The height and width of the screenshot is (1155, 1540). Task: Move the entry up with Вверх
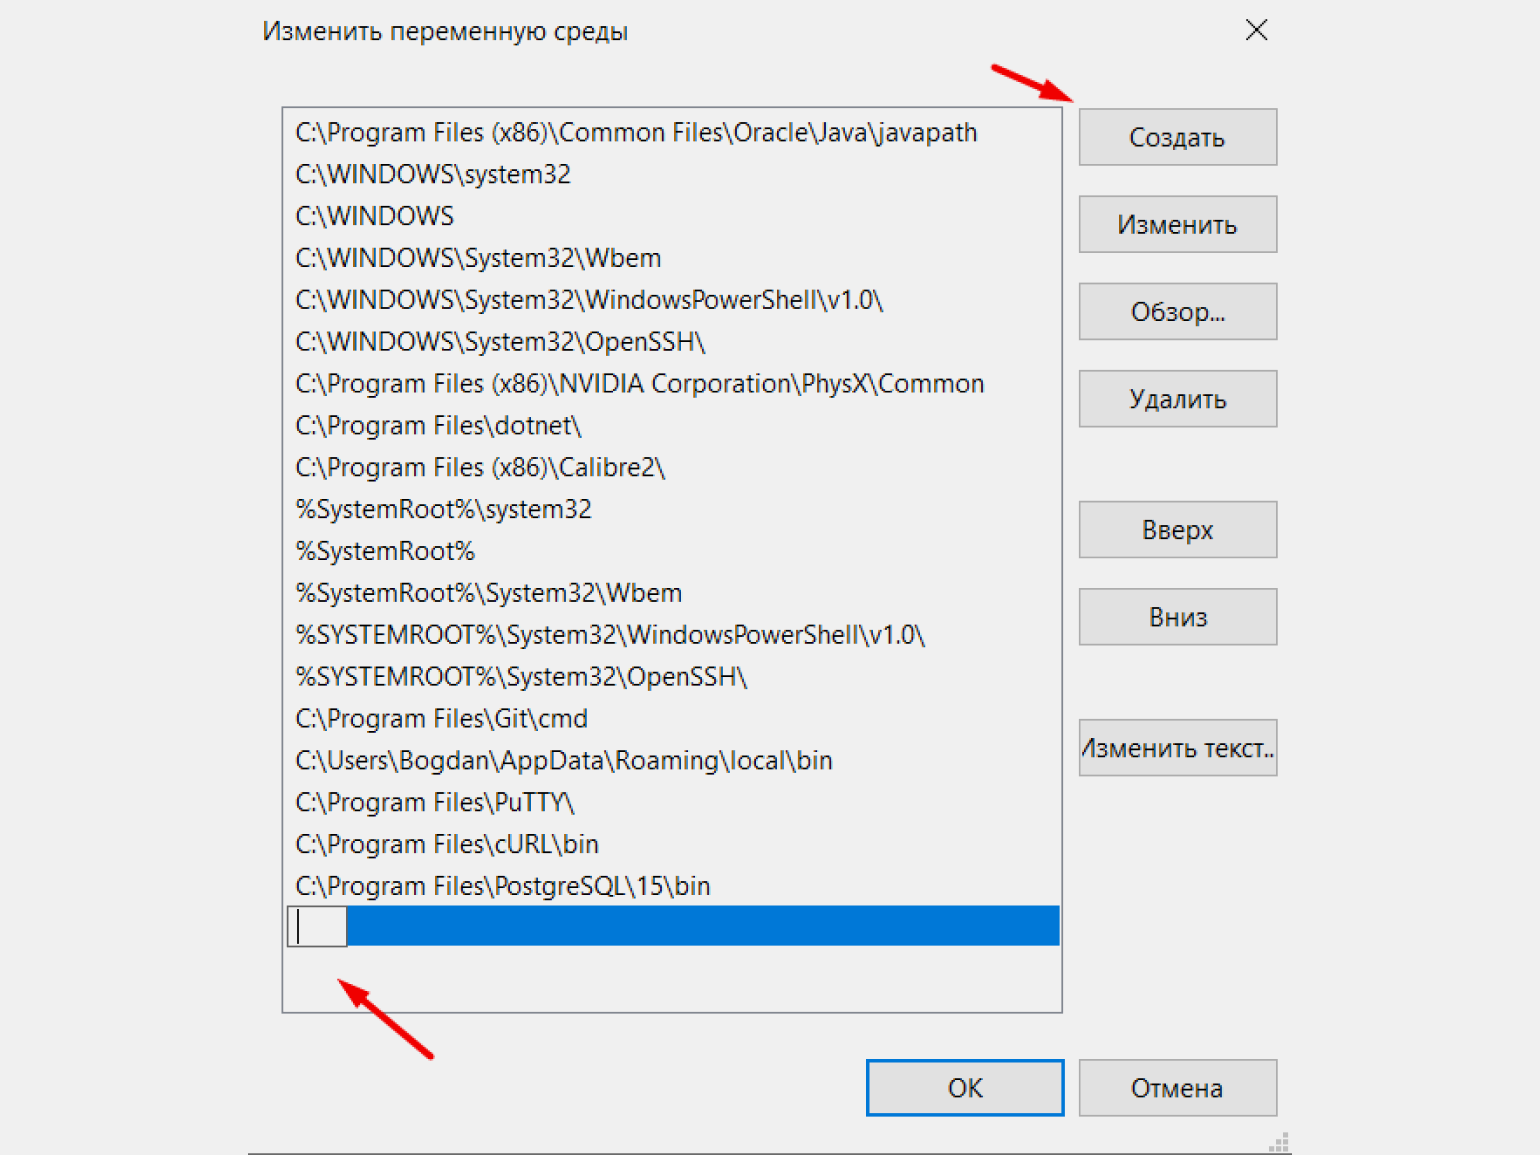click(x=1177, y=529)
